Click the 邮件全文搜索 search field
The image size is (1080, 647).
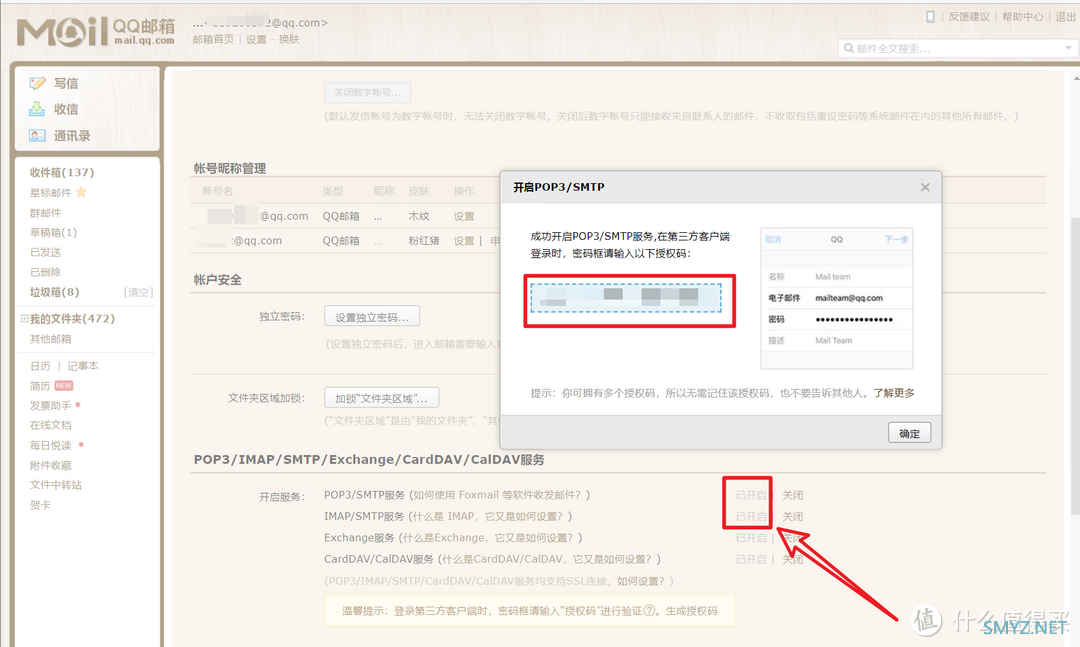(956, 48)
